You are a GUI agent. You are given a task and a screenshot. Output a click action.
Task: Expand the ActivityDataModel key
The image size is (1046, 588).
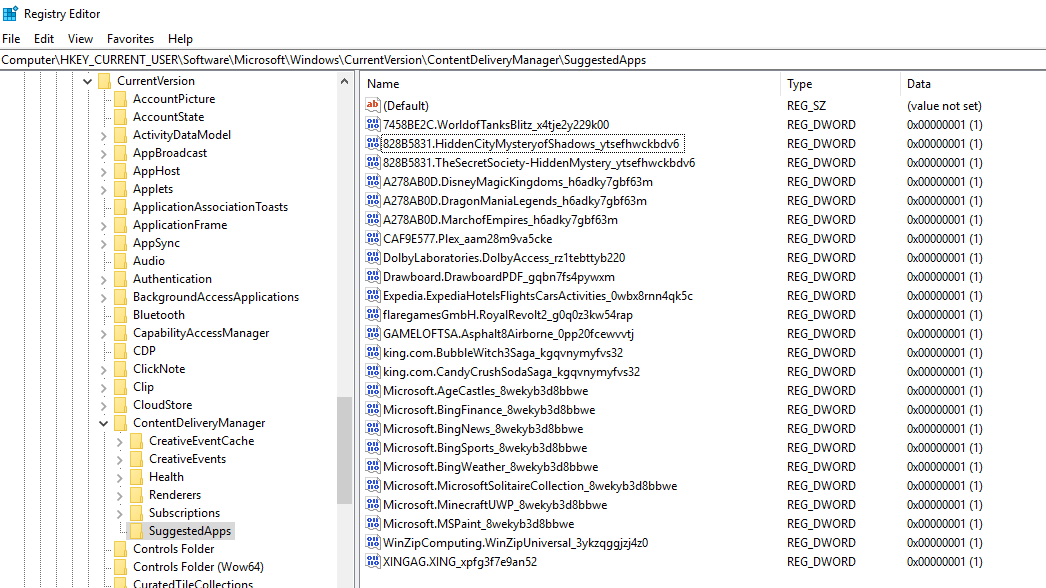[x=103, y=135]
